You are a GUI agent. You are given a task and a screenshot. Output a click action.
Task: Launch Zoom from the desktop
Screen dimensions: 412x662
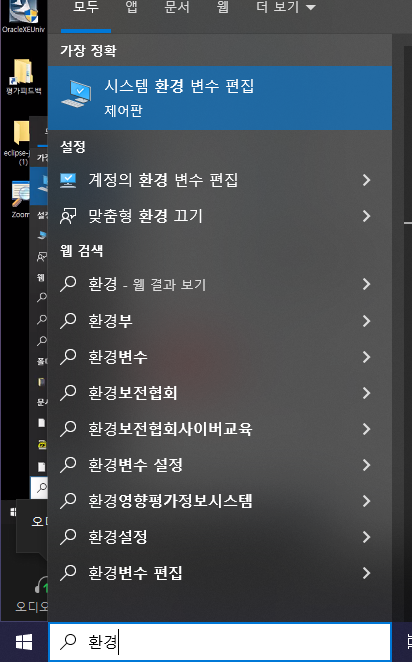[20, 199]
